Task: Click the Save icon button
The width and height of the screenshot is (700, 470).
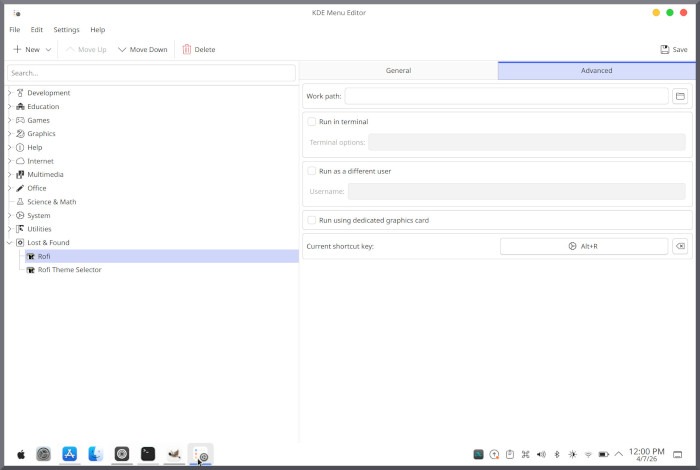Action: tap(665, 49)
